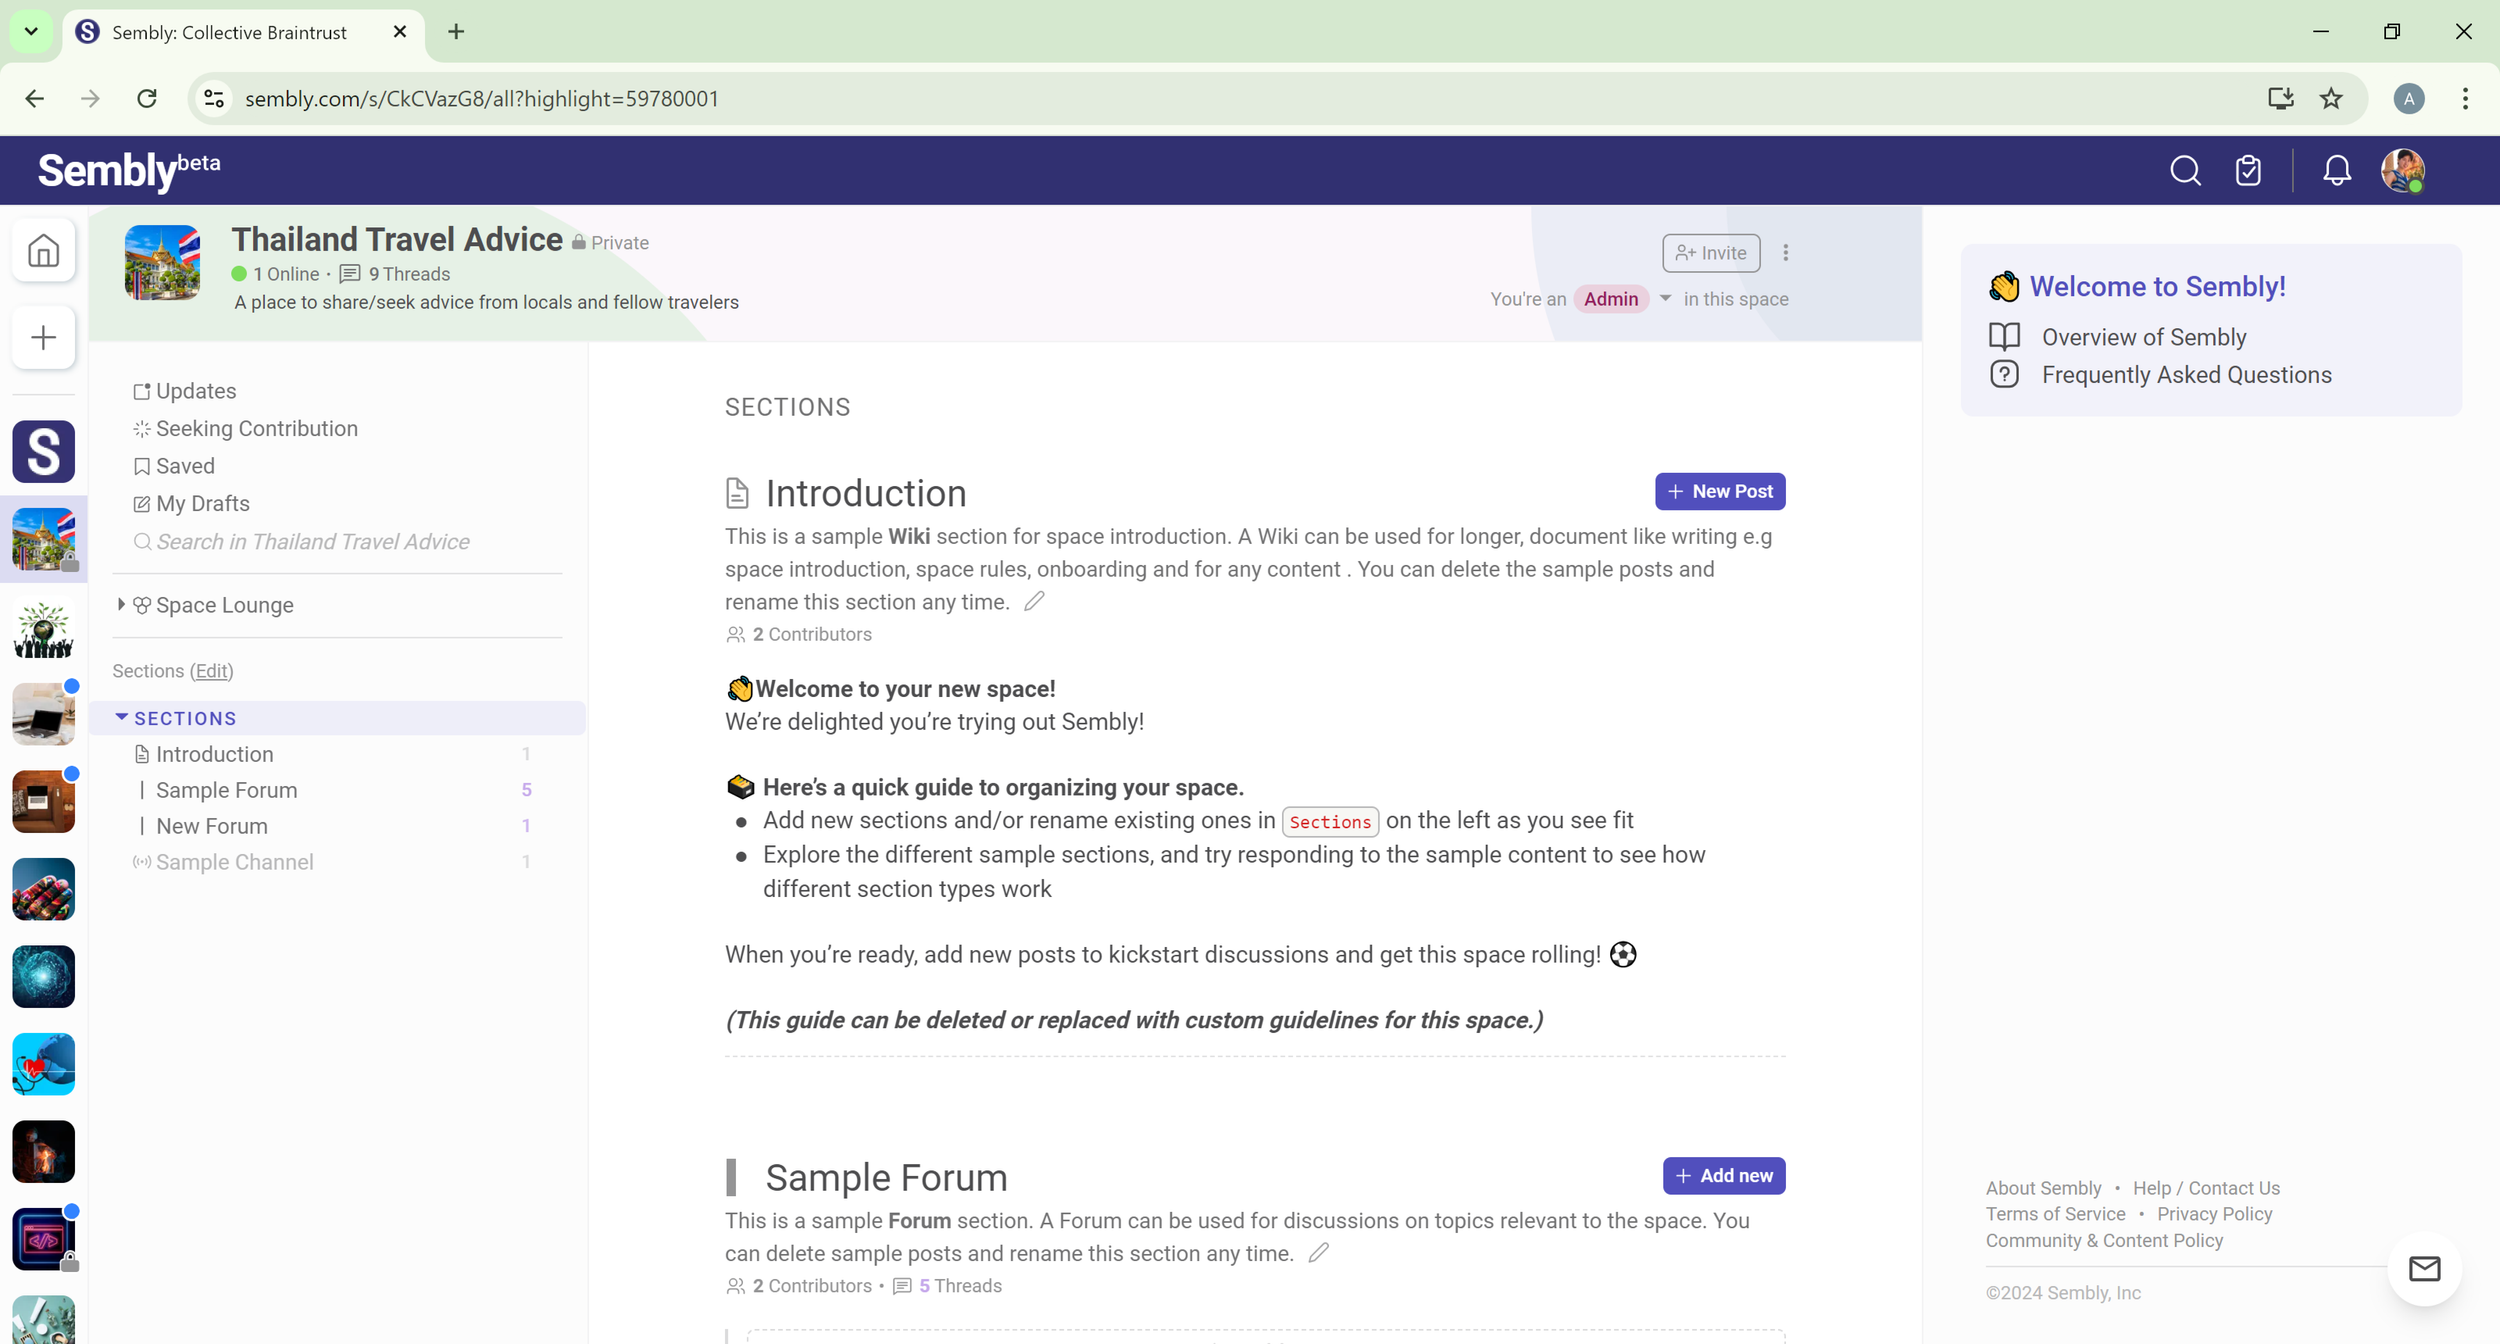Open the Seeking Contribution menu item
This screenshot has width=2500, height=1344.
(256, 428)
